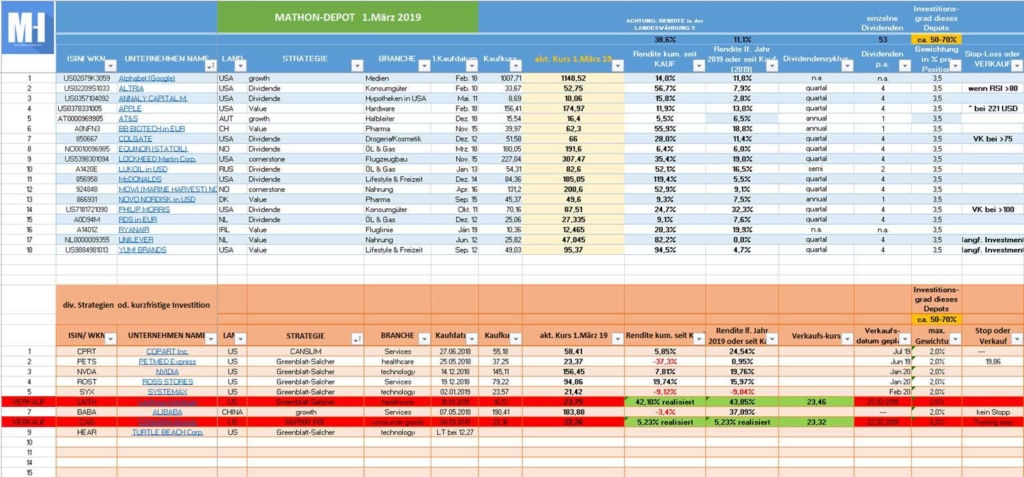Screen dimensions: 1024x477
Task: Select the 'wenn RSI >80' note cell
Action: pyautogui.click(x=992, y=88)
